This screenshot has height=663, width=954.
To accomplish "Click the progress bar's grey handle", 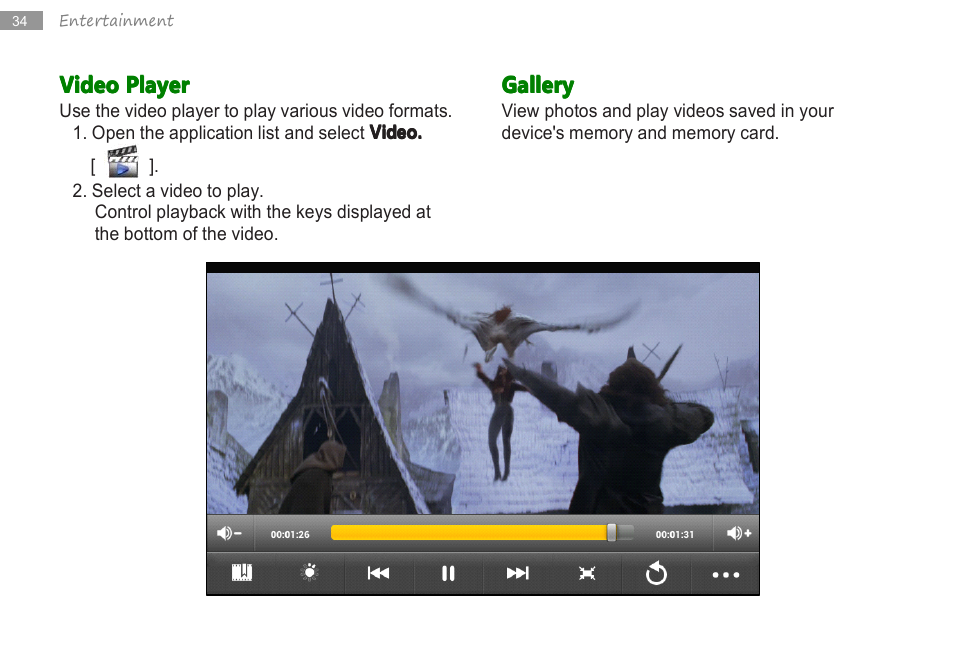I will pos(611,533).
